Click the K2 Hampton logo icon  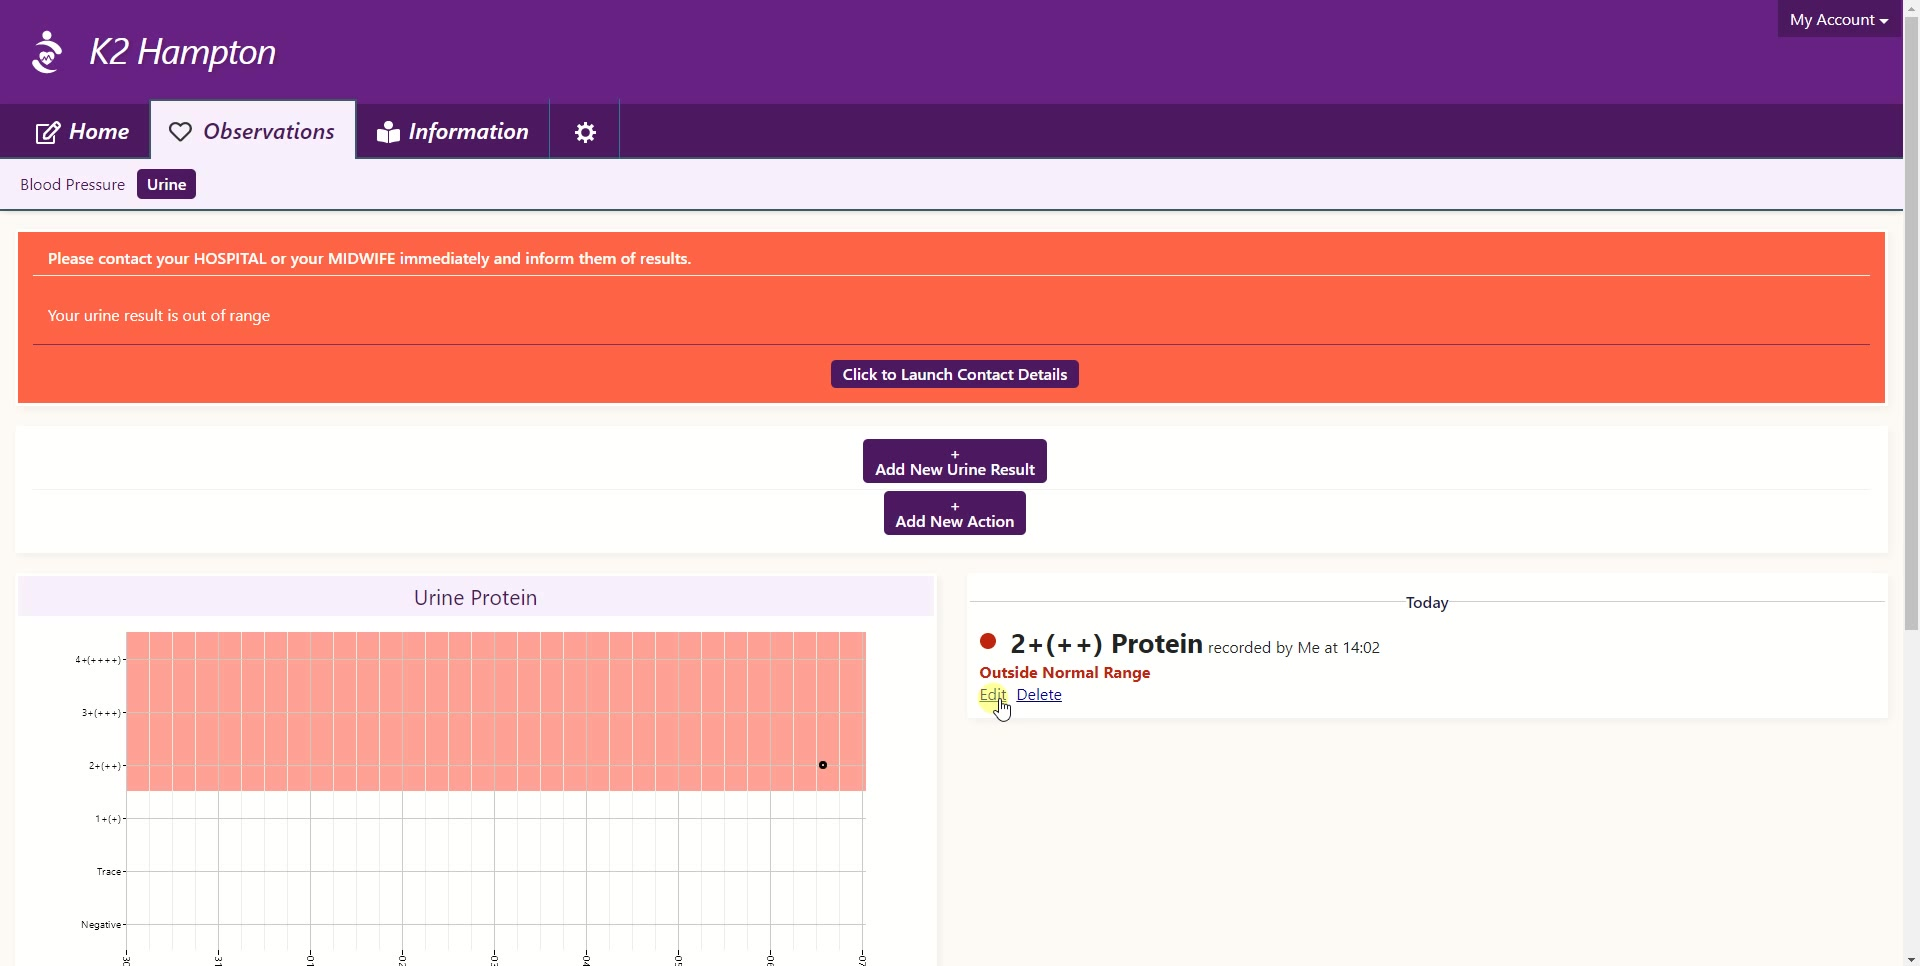click(46, 52)
